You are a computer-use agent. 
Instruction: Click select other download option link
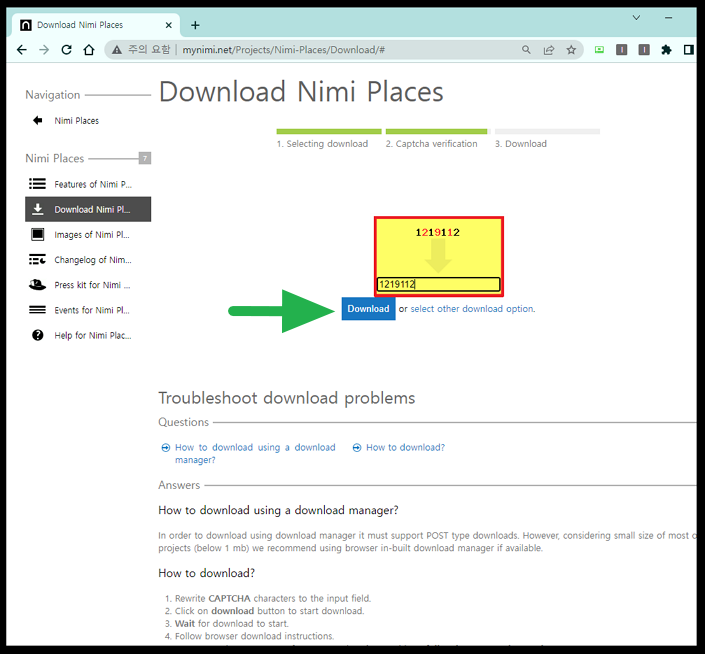pyautogui.click(x=472, y=309)
